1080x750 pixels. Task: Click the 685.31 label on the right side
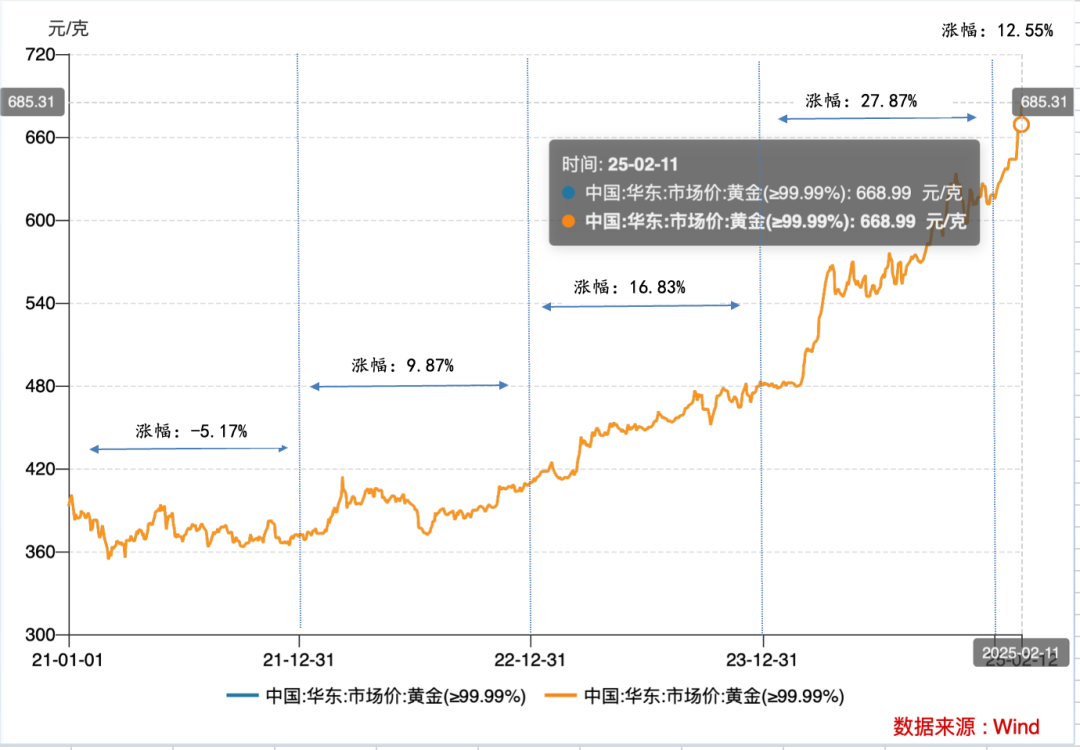click(1043, 102)
